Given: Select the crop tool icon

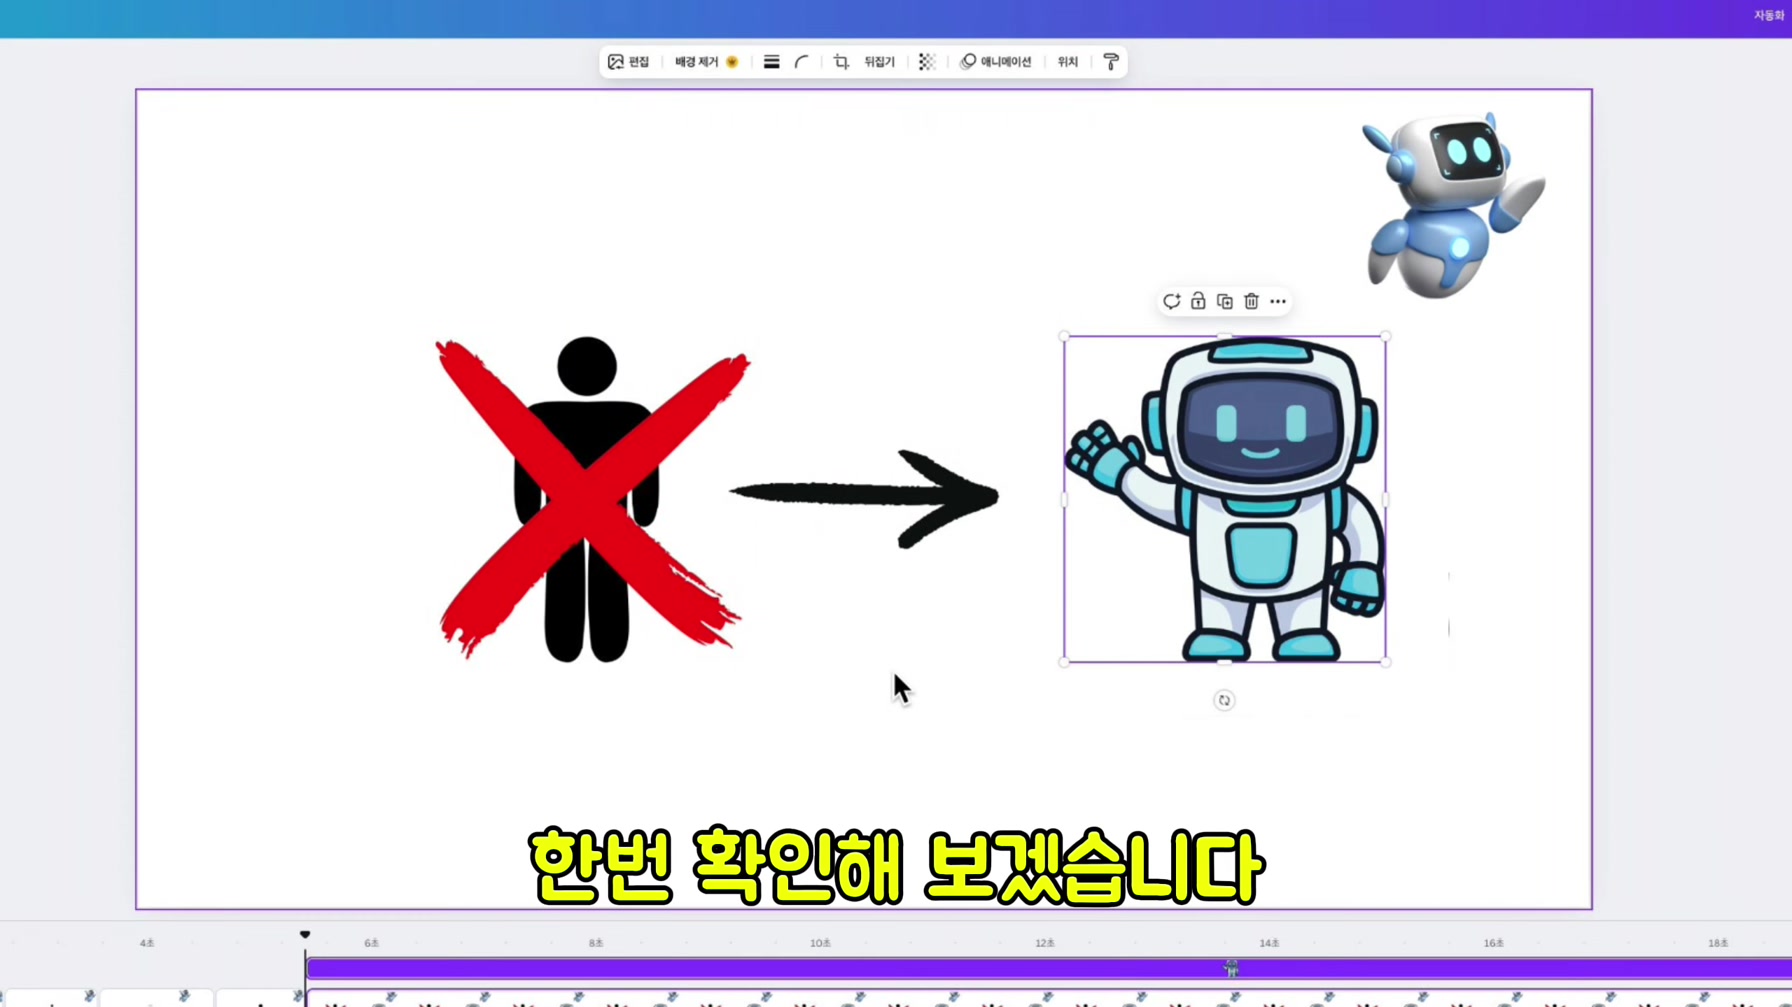Looking at the screenshot, I should click(x=841, y=62).
